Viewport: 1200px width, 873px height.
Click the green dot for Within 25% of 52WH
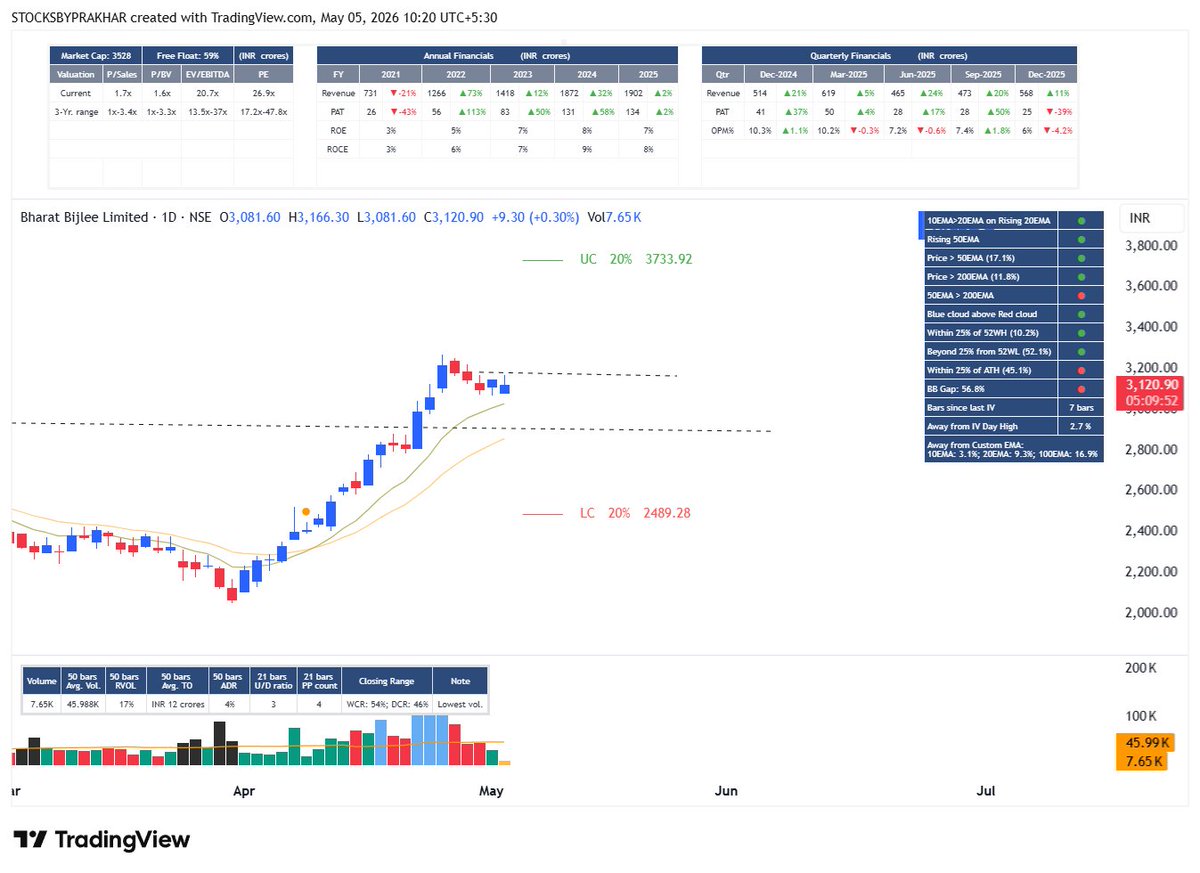pyautogui.click(x=1080, y=332)
